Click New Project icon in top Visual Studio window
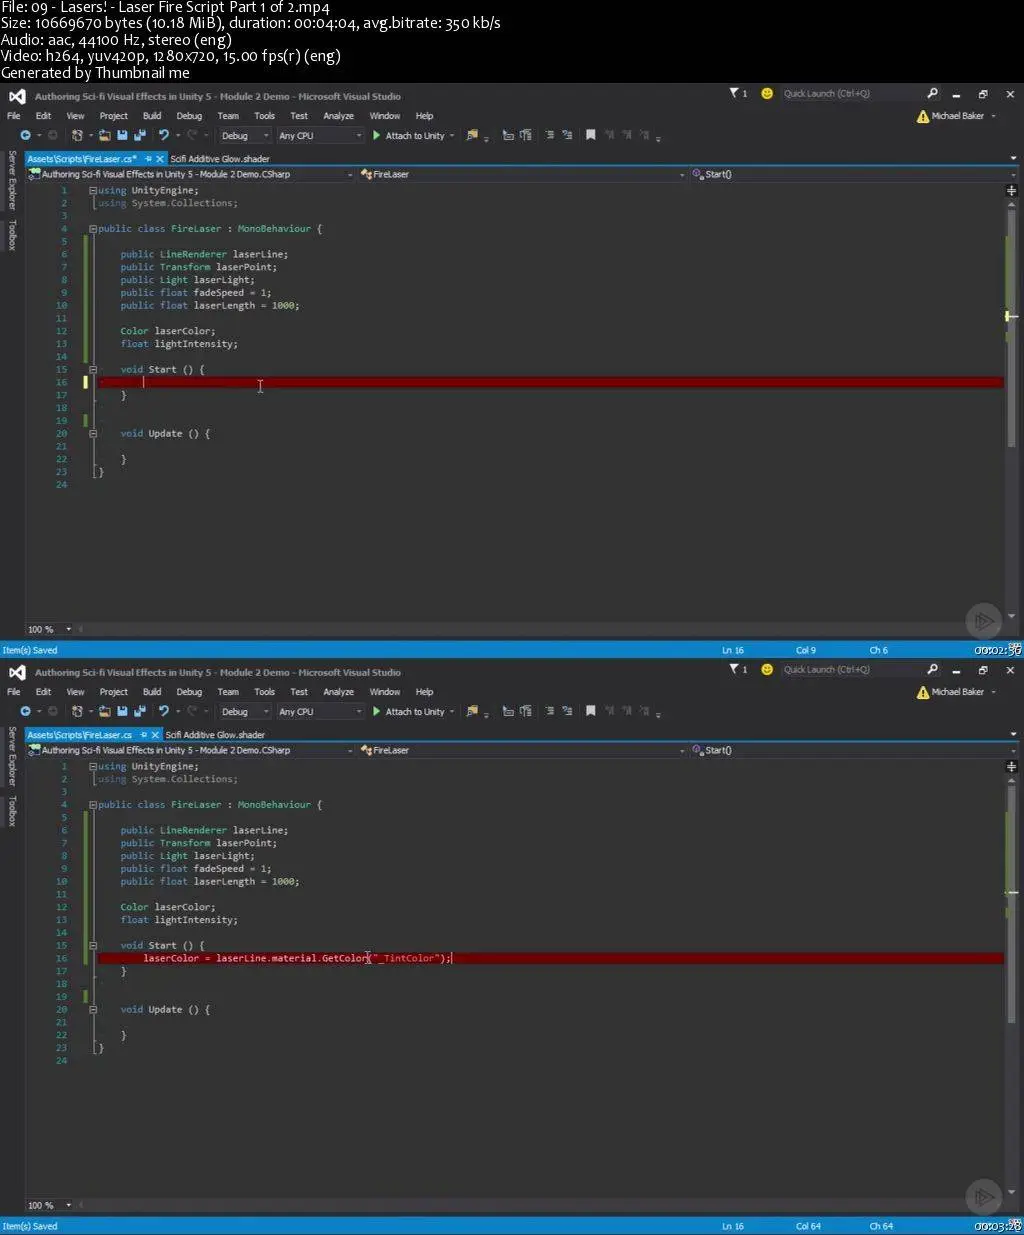 coord(78,135)
